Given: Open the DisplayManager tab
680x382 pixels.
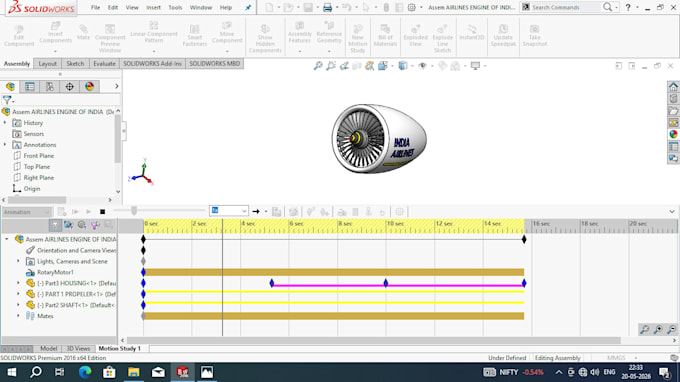Looking at the screenshot, I should click(89, 86).
